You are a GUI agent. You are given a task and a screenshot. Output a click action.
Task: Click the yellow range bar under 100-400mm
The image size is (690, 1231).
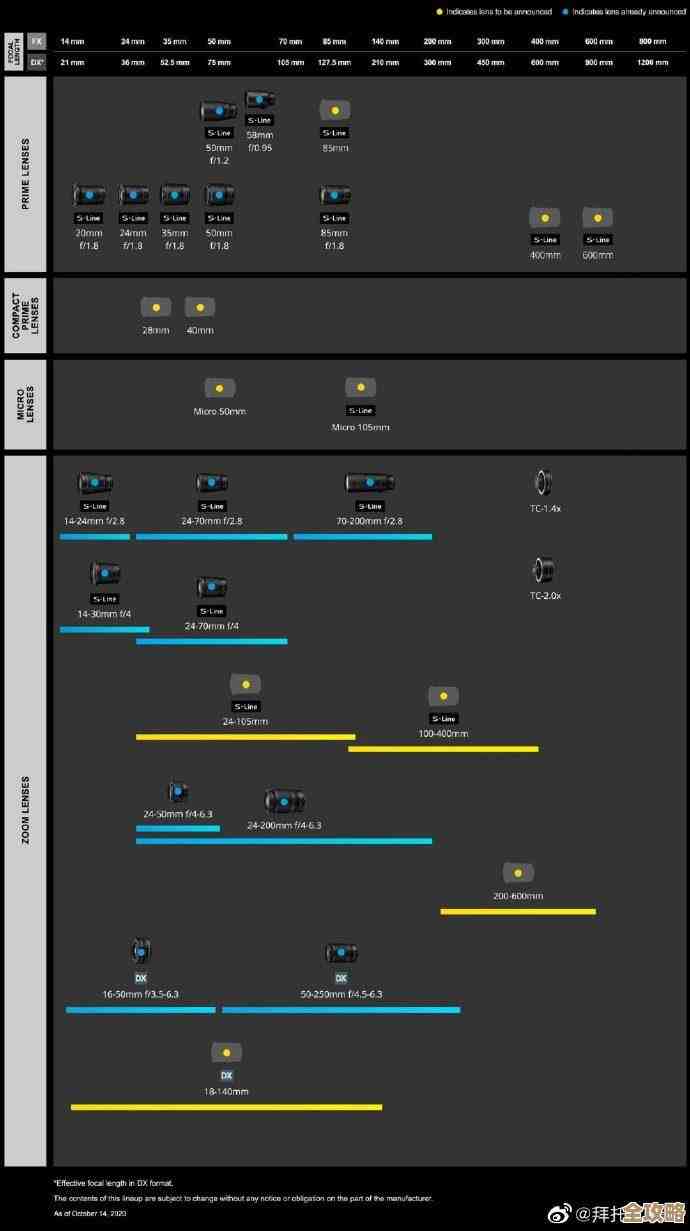point(443,748)
